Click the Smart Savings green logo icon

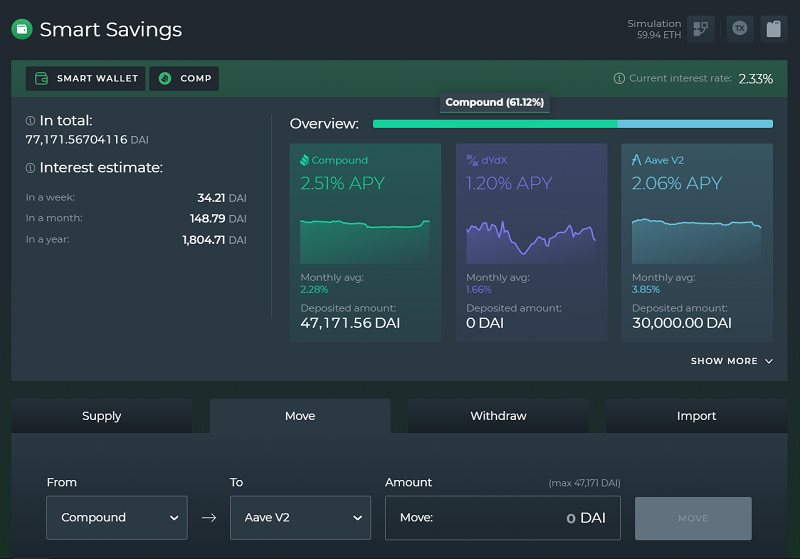pos(22,29)
